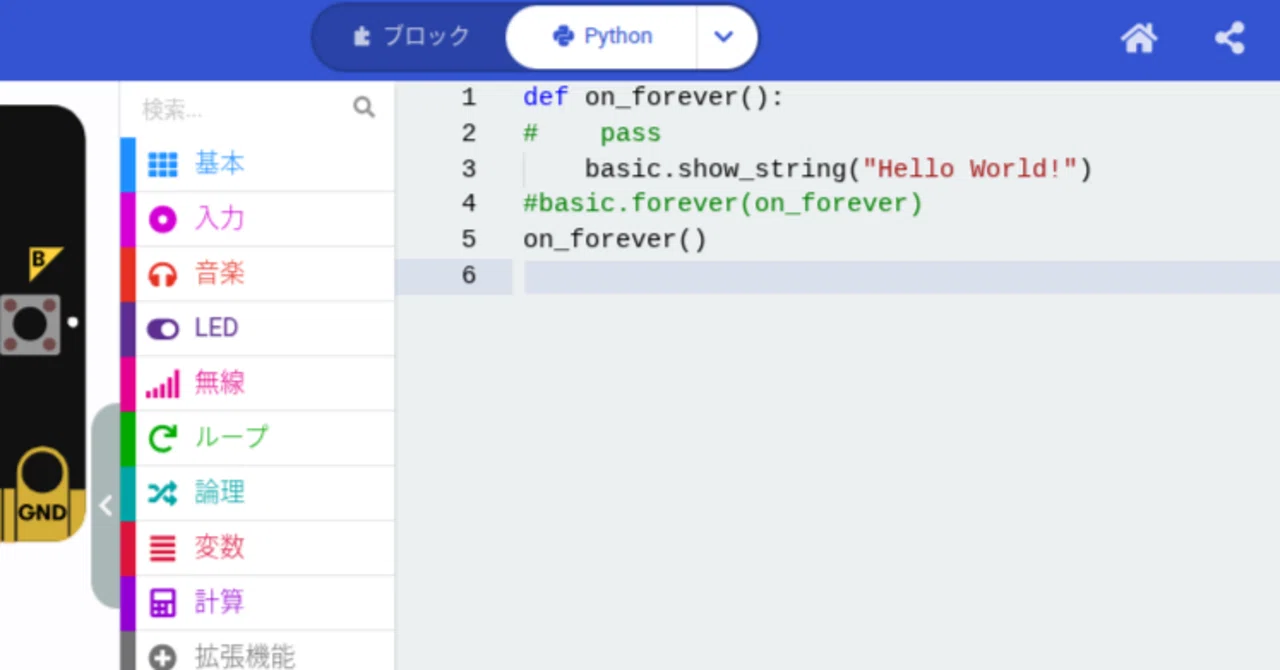Click the commented '# pass' line

[592, 133]
